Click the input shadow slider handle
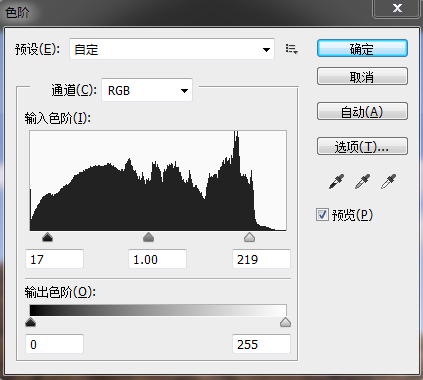Screen dimensions: 423x380 (x=48, y=237)
